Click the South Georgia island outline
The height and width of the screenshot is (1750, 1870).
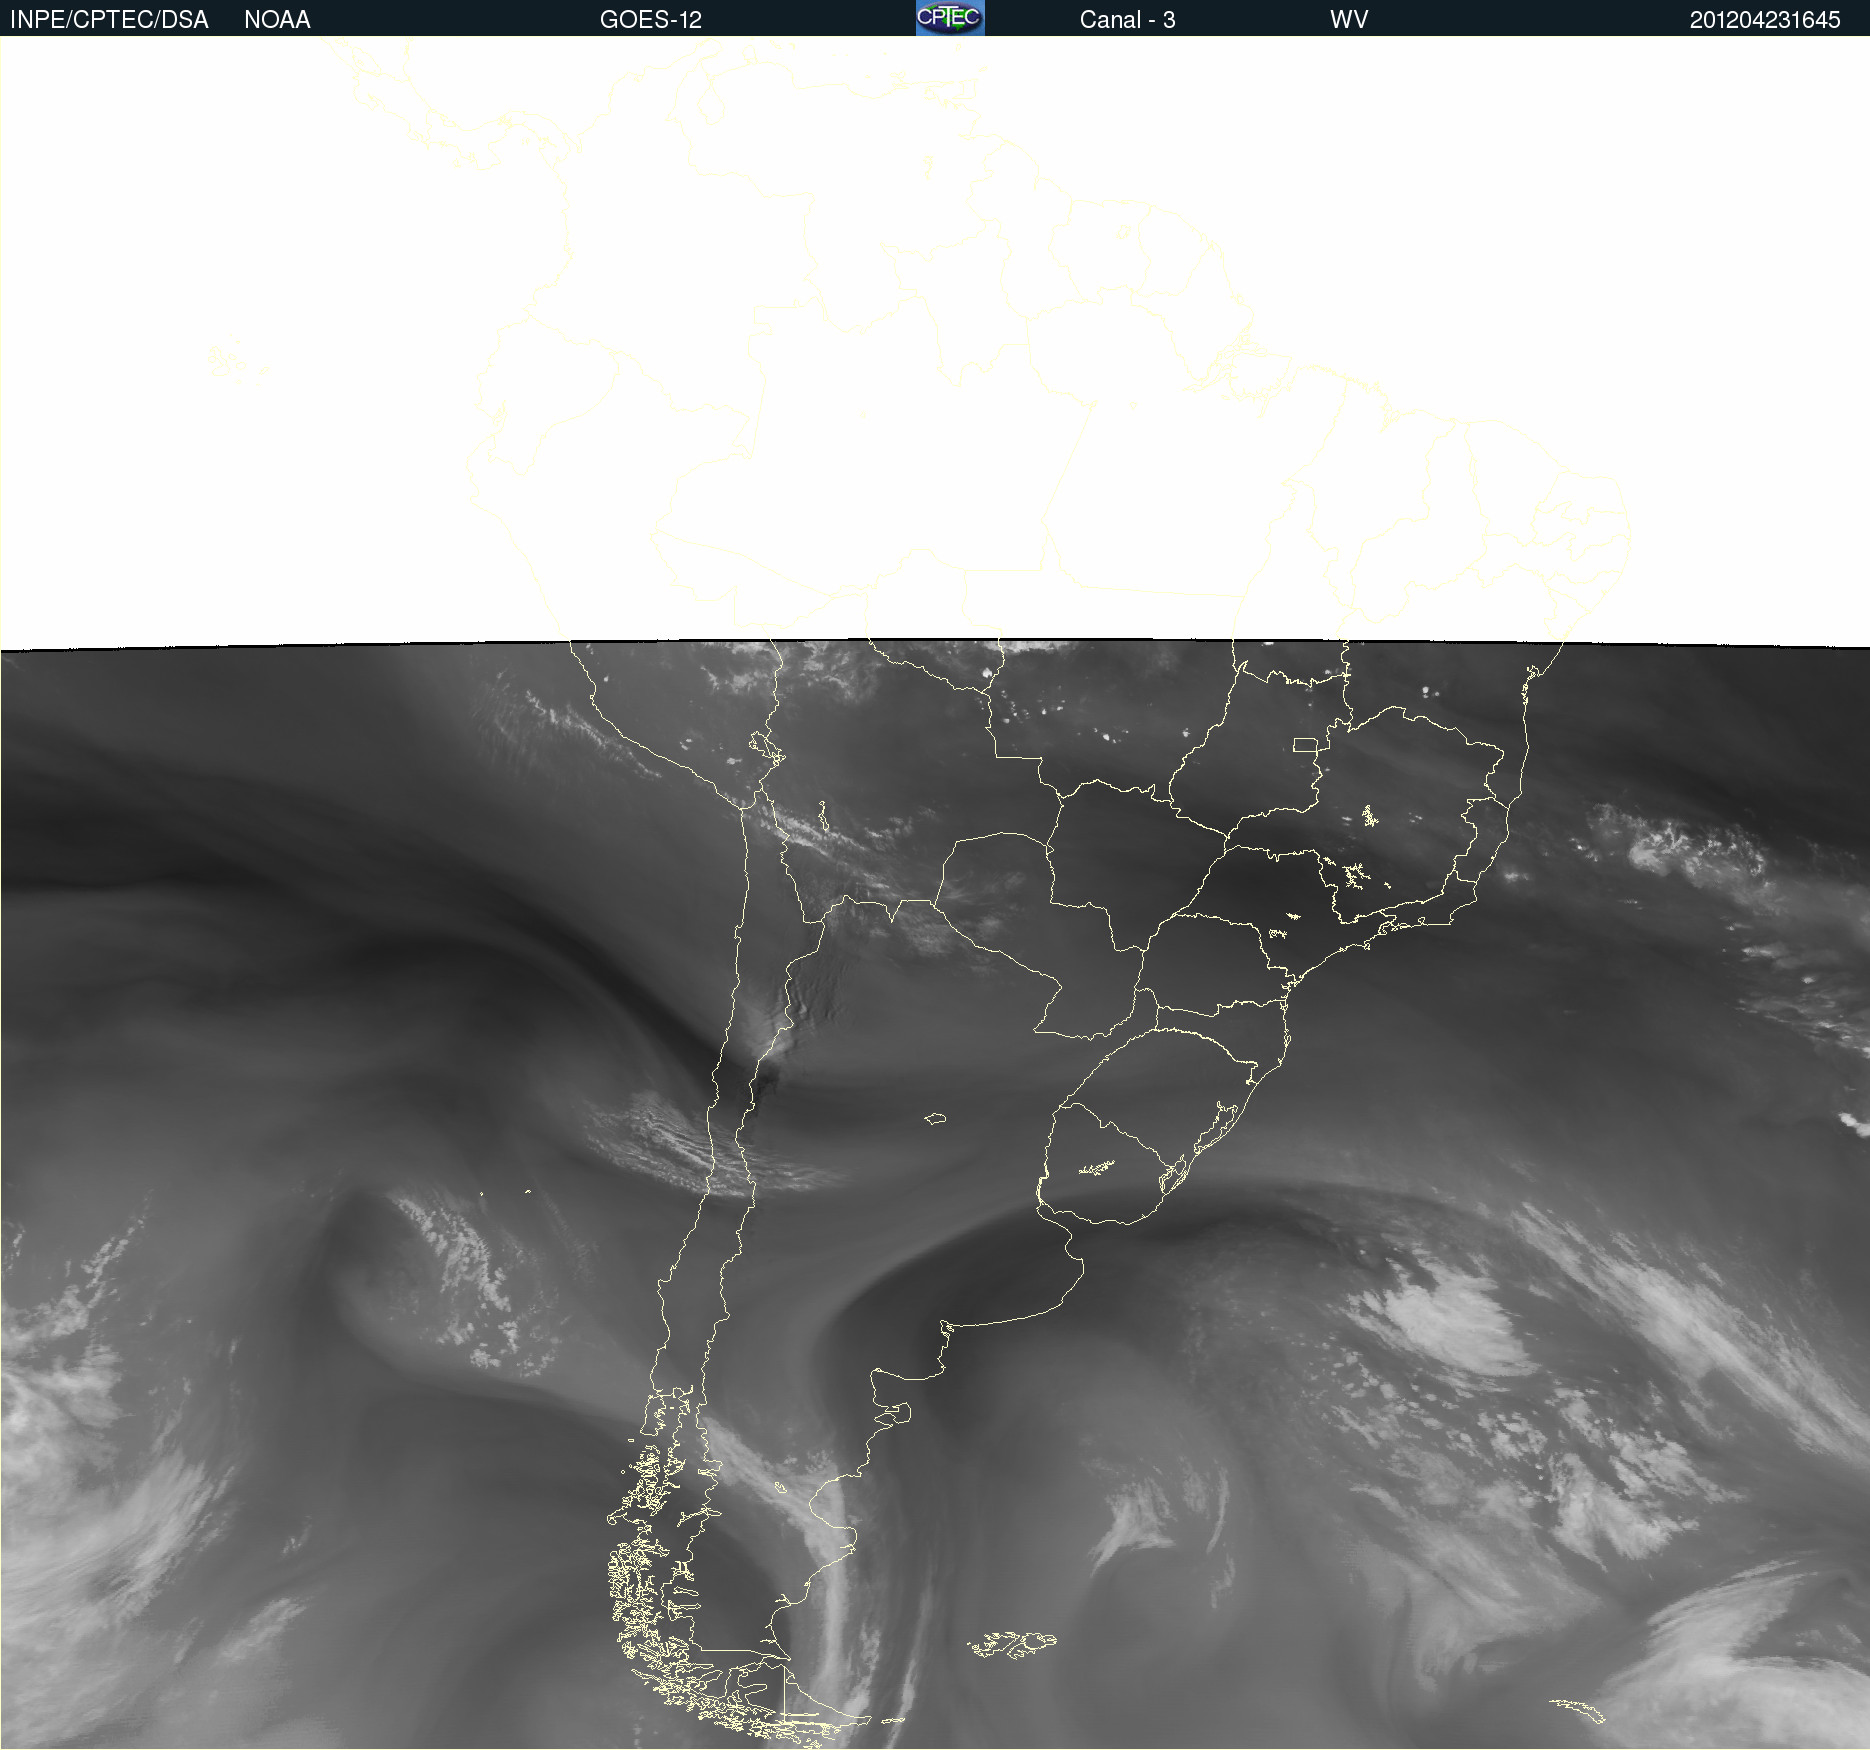(x=1578, y=1710)
